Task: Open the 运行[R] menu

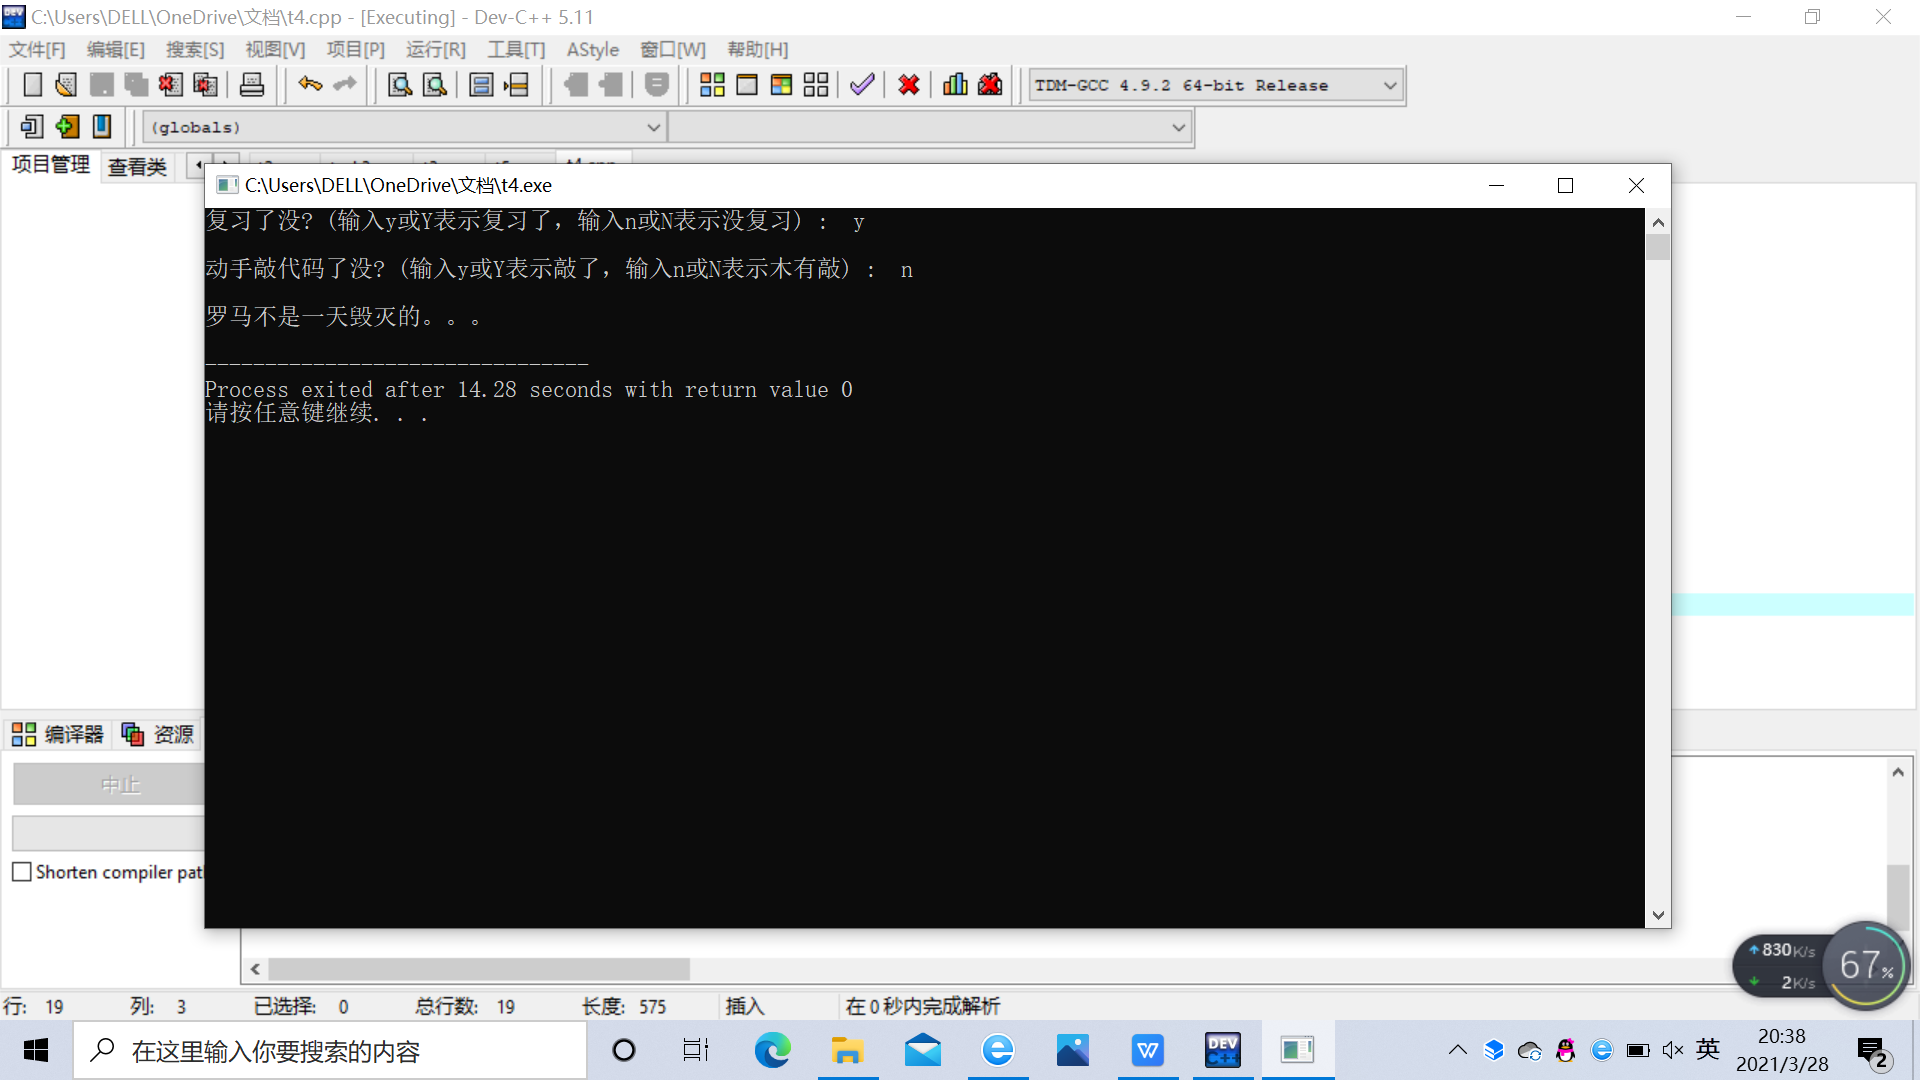Action: tap(435, 50)
